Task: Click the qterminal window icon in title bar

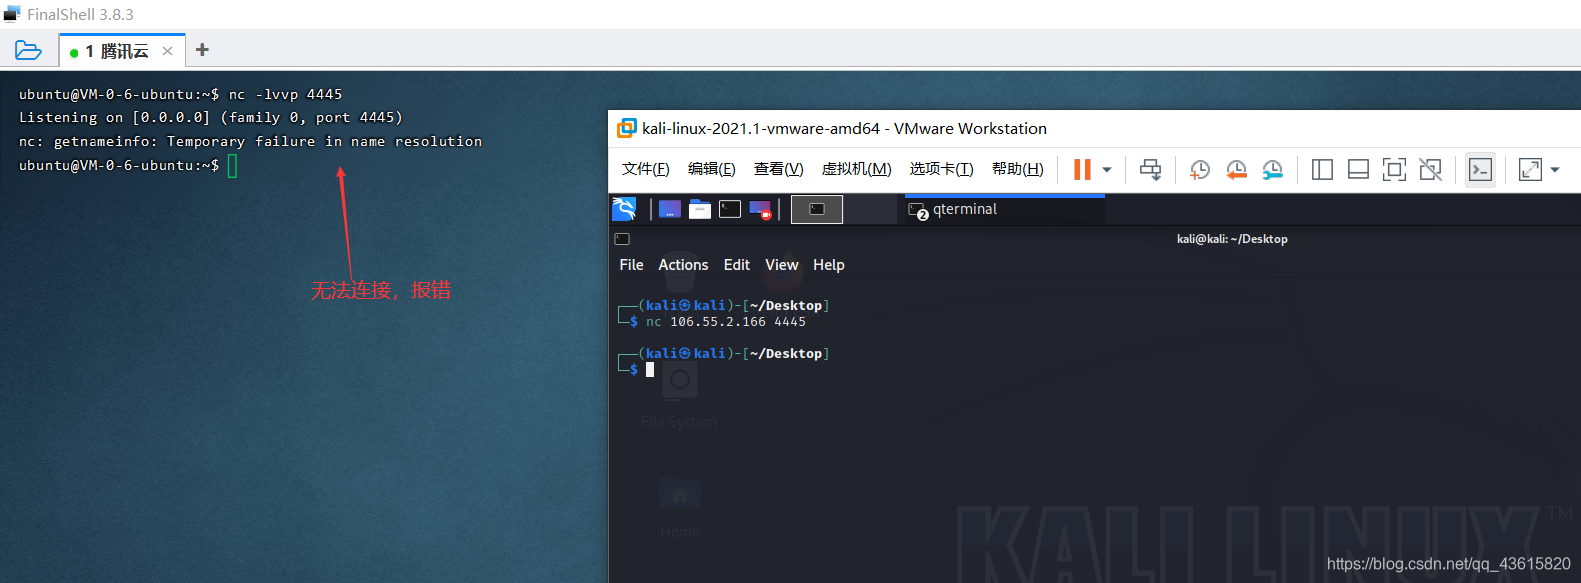Action: click(622, 239)
